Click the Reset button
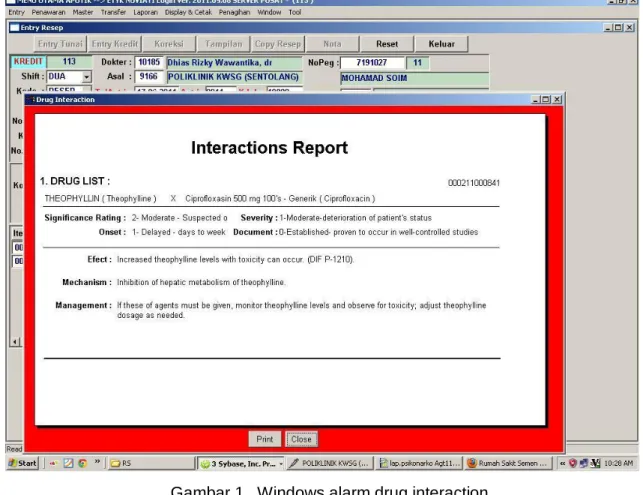 [387, 44]
